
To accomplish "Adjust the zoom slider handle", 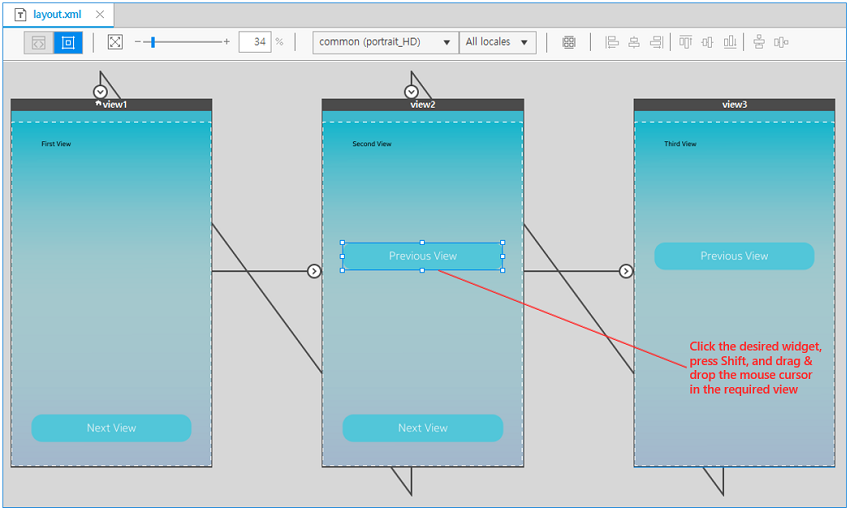I will pyautogui.click(x=152, y=42).
